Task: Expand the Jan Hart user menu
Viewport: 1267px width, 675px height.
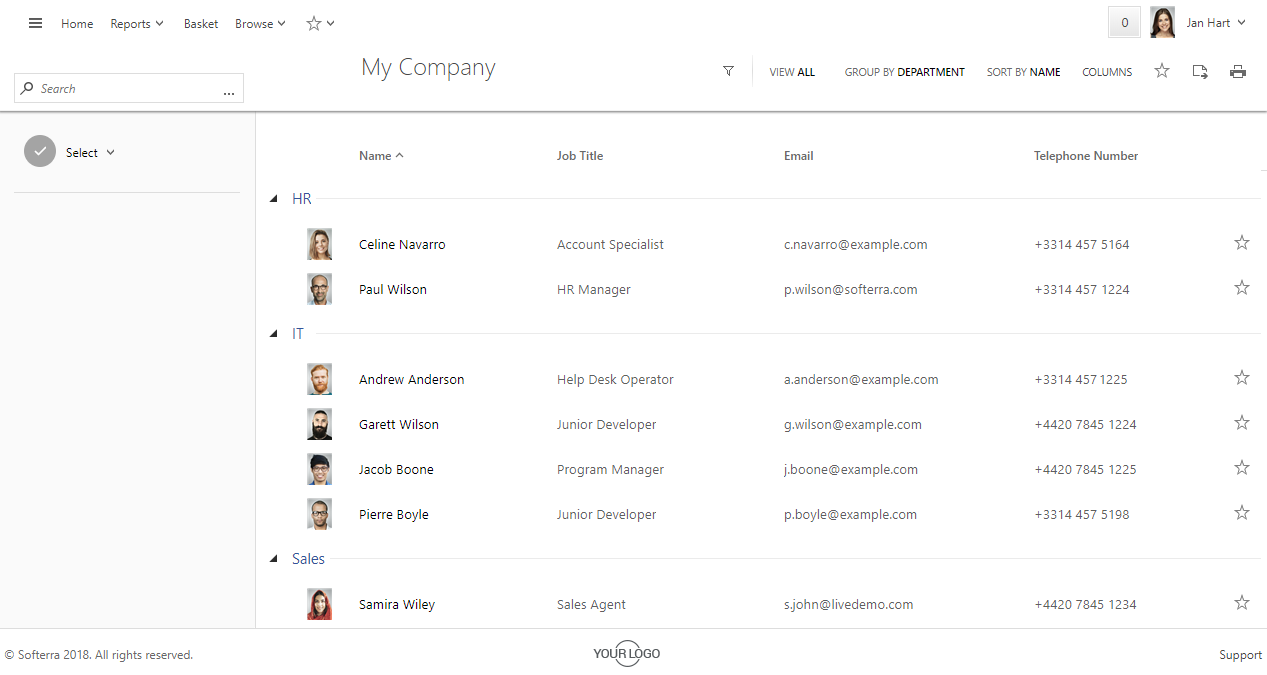Action: click(1216, 23)
